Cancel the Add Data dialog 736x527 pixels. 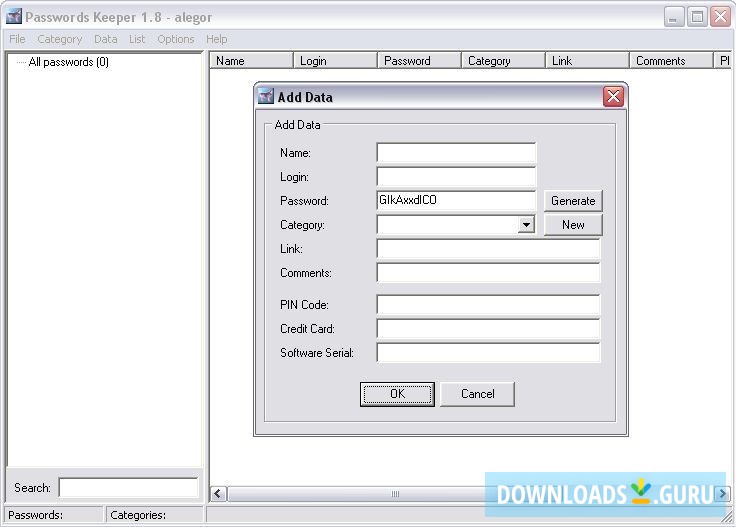coord(477,394)
